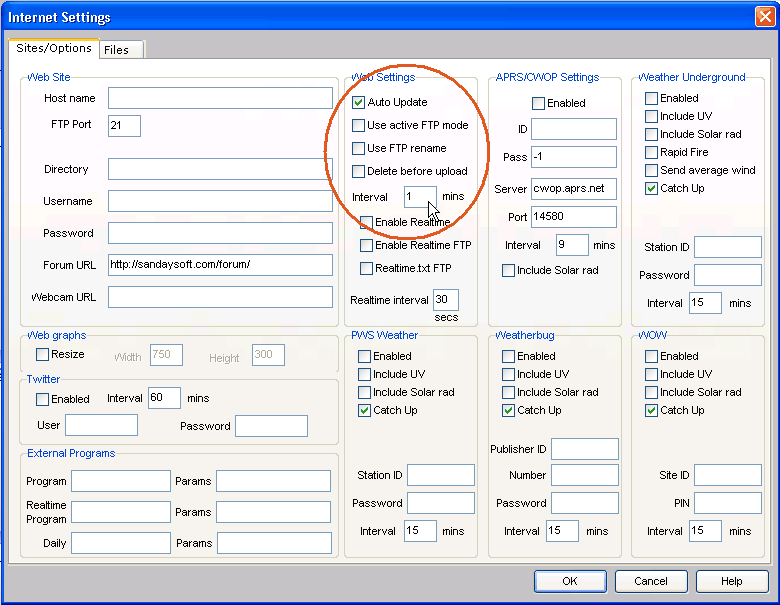Enable APRS/CWOP Settings Enabled checkbox
The width and height of the screenshot is (780, 605).
click(x=538, y=103)
